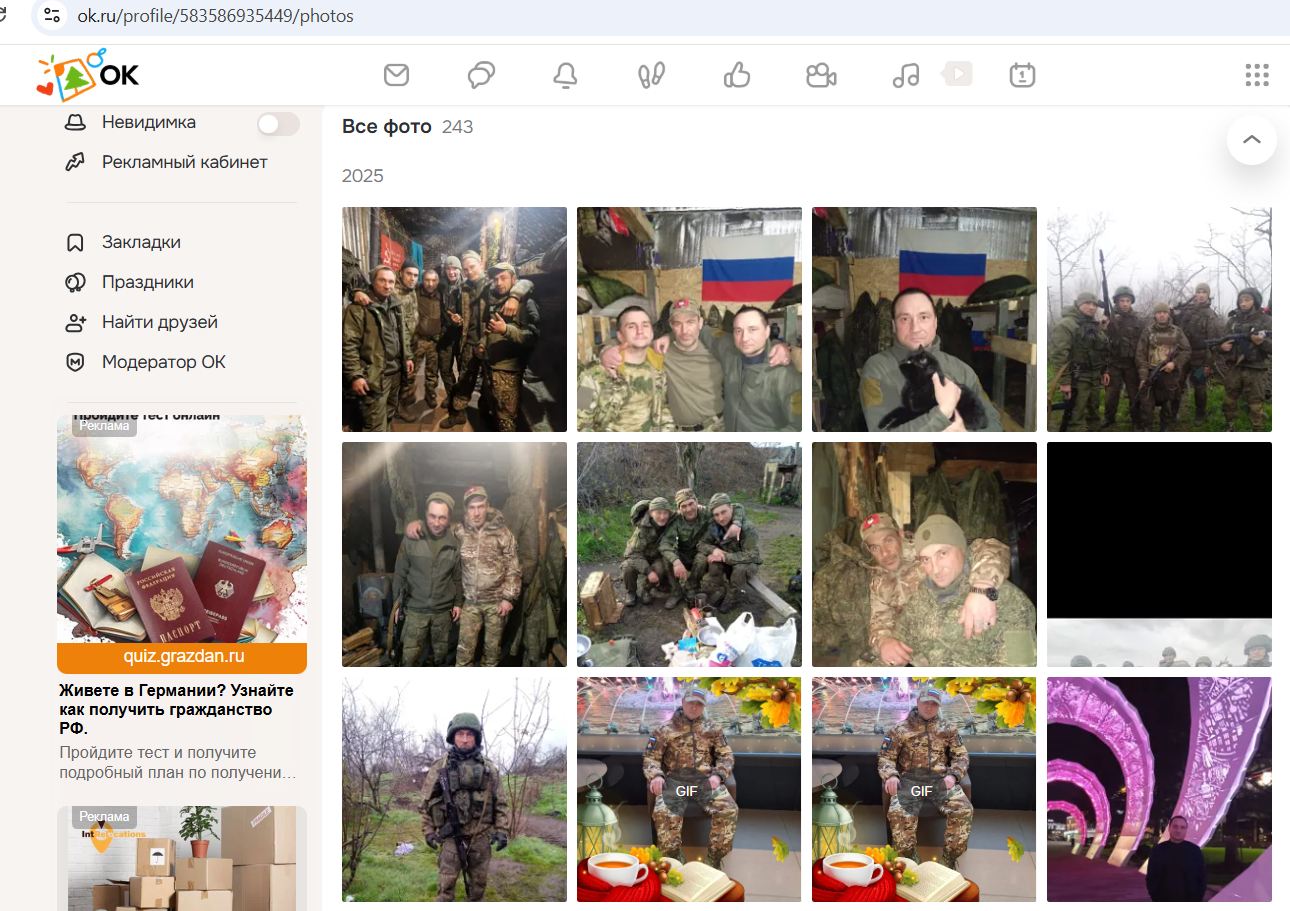Open the events calendar icon

1022,73
